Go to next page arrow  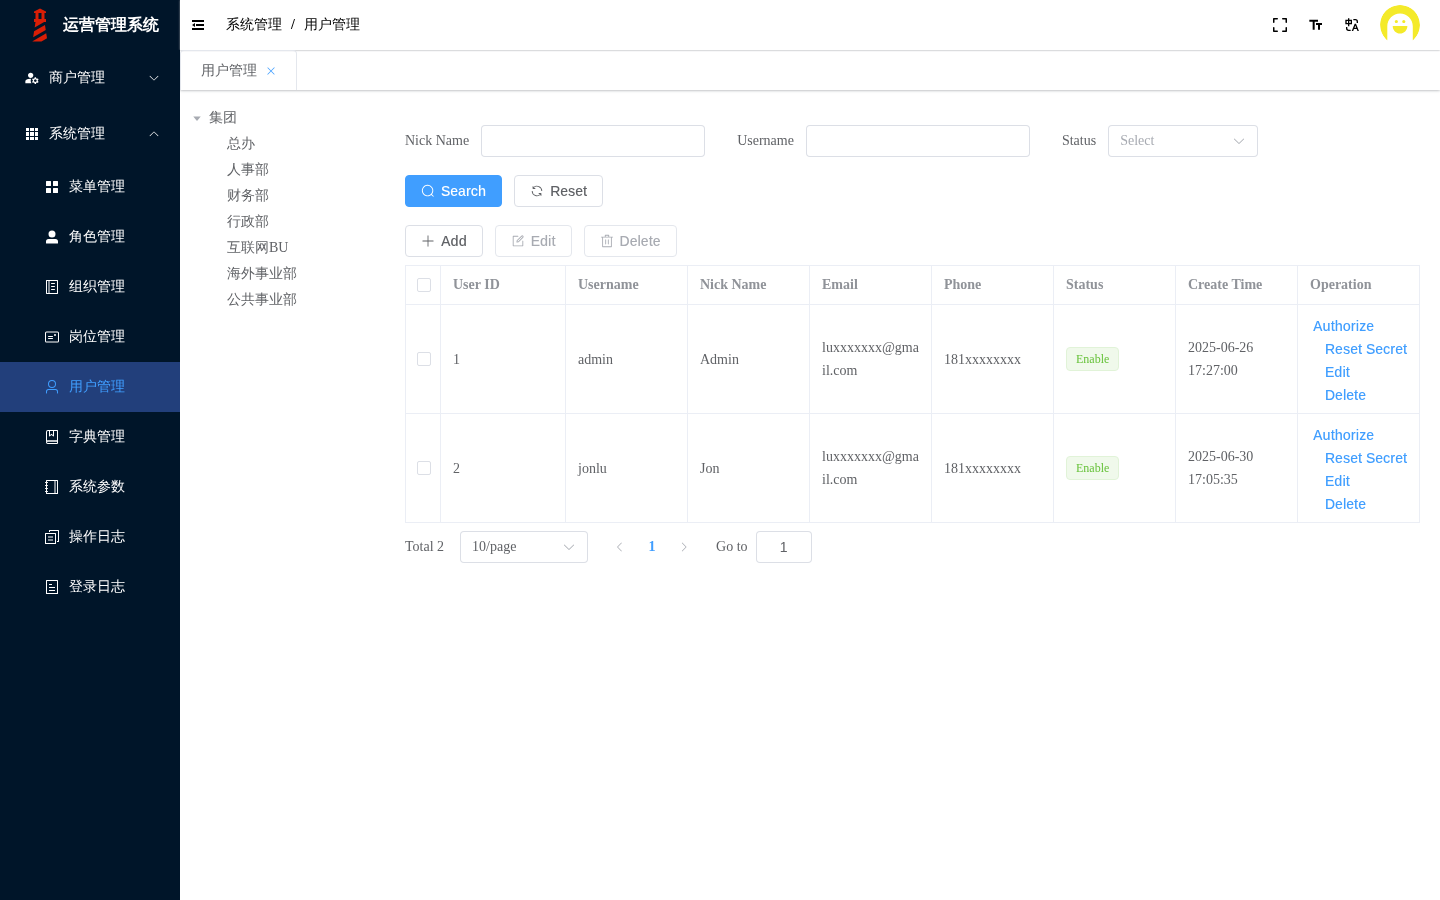coord(684,547)
